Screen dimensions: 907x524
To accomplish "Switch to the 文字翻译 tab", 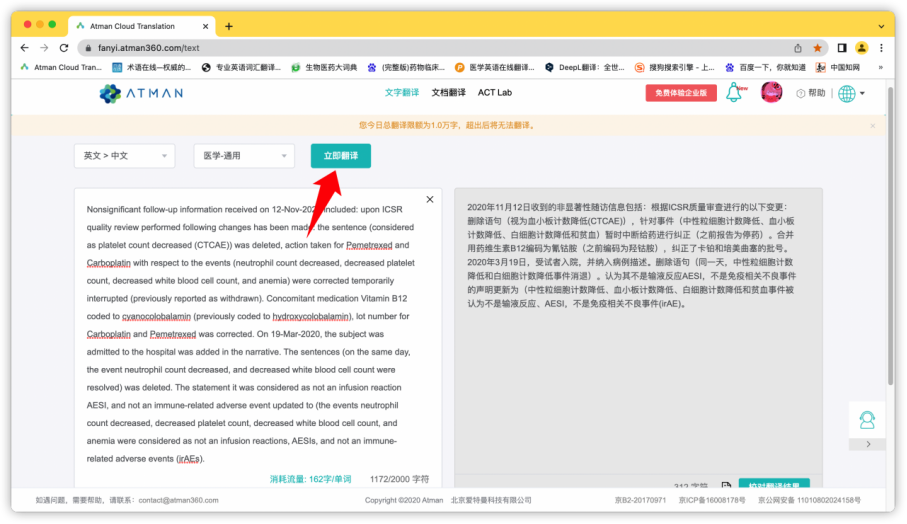I will [x=401, y=93].
